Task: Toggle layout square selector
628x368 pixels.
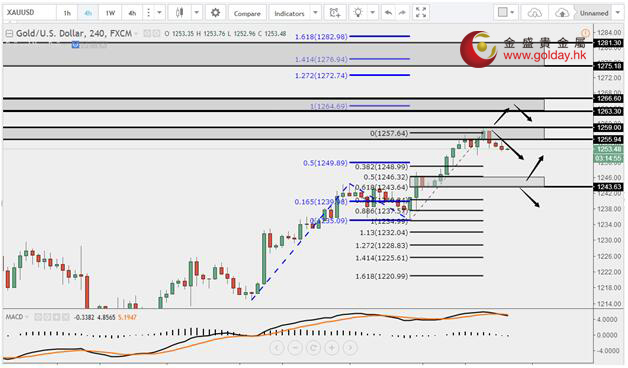Action: (502, 12)
